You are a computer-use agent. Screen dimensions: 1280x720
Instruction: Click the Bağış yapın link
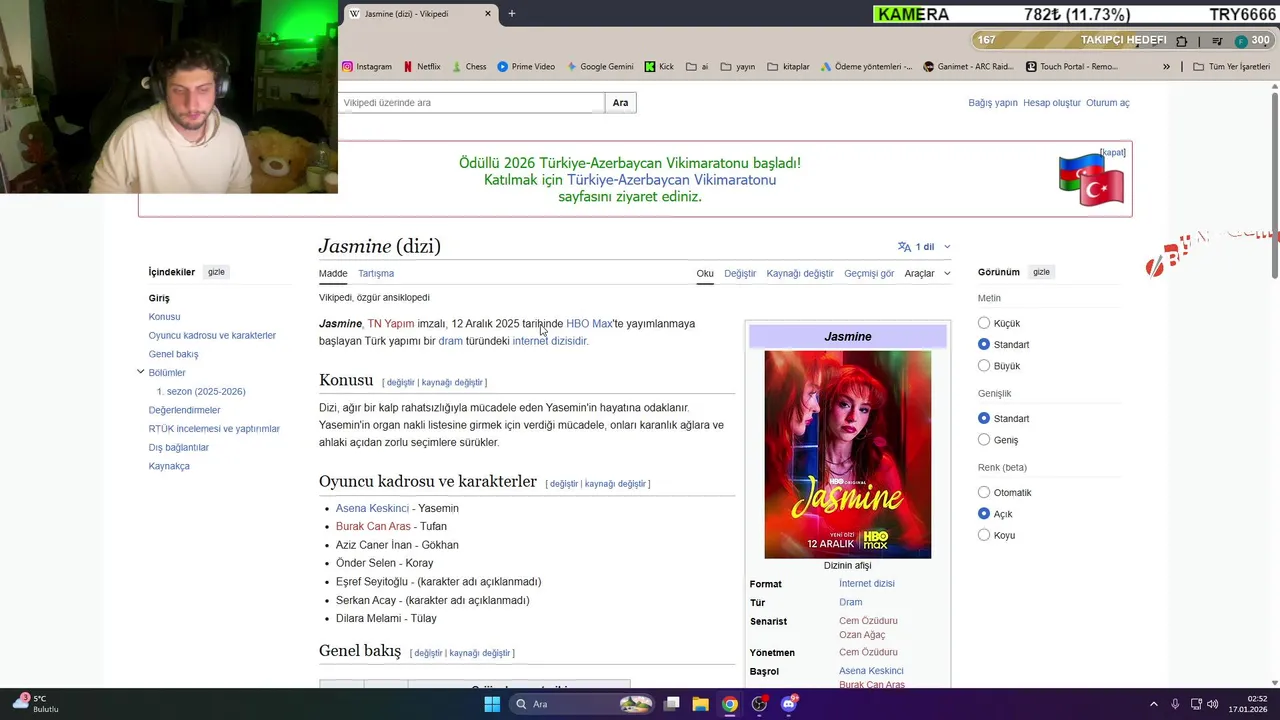click(x=993, y=103)
